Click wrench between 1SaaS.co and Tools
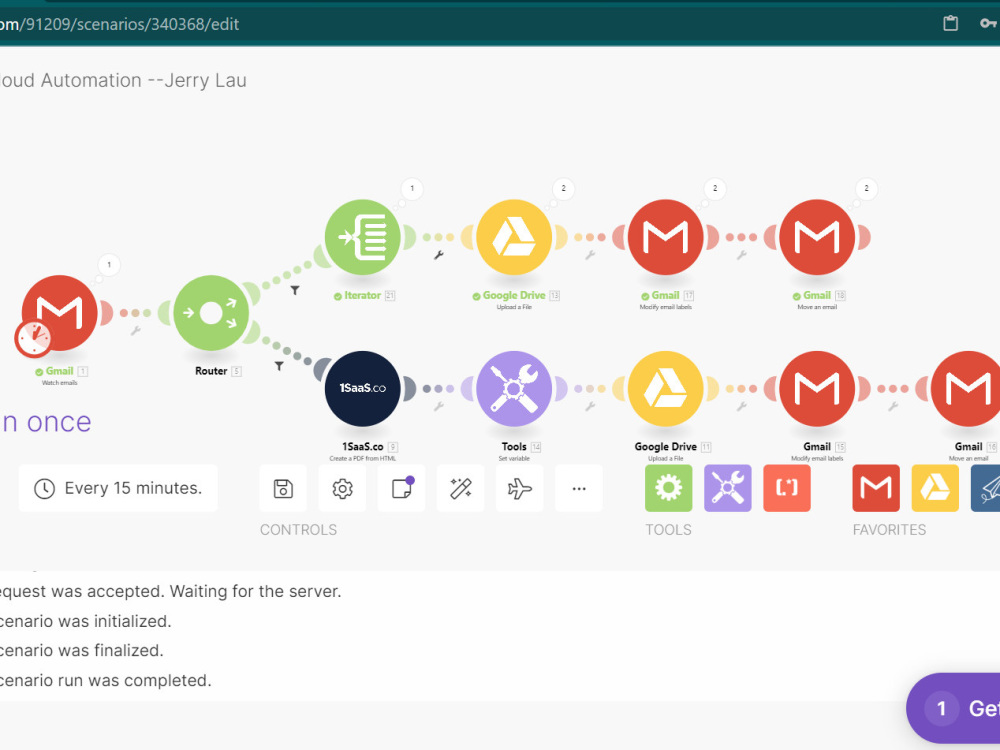 tap(439, 406)
